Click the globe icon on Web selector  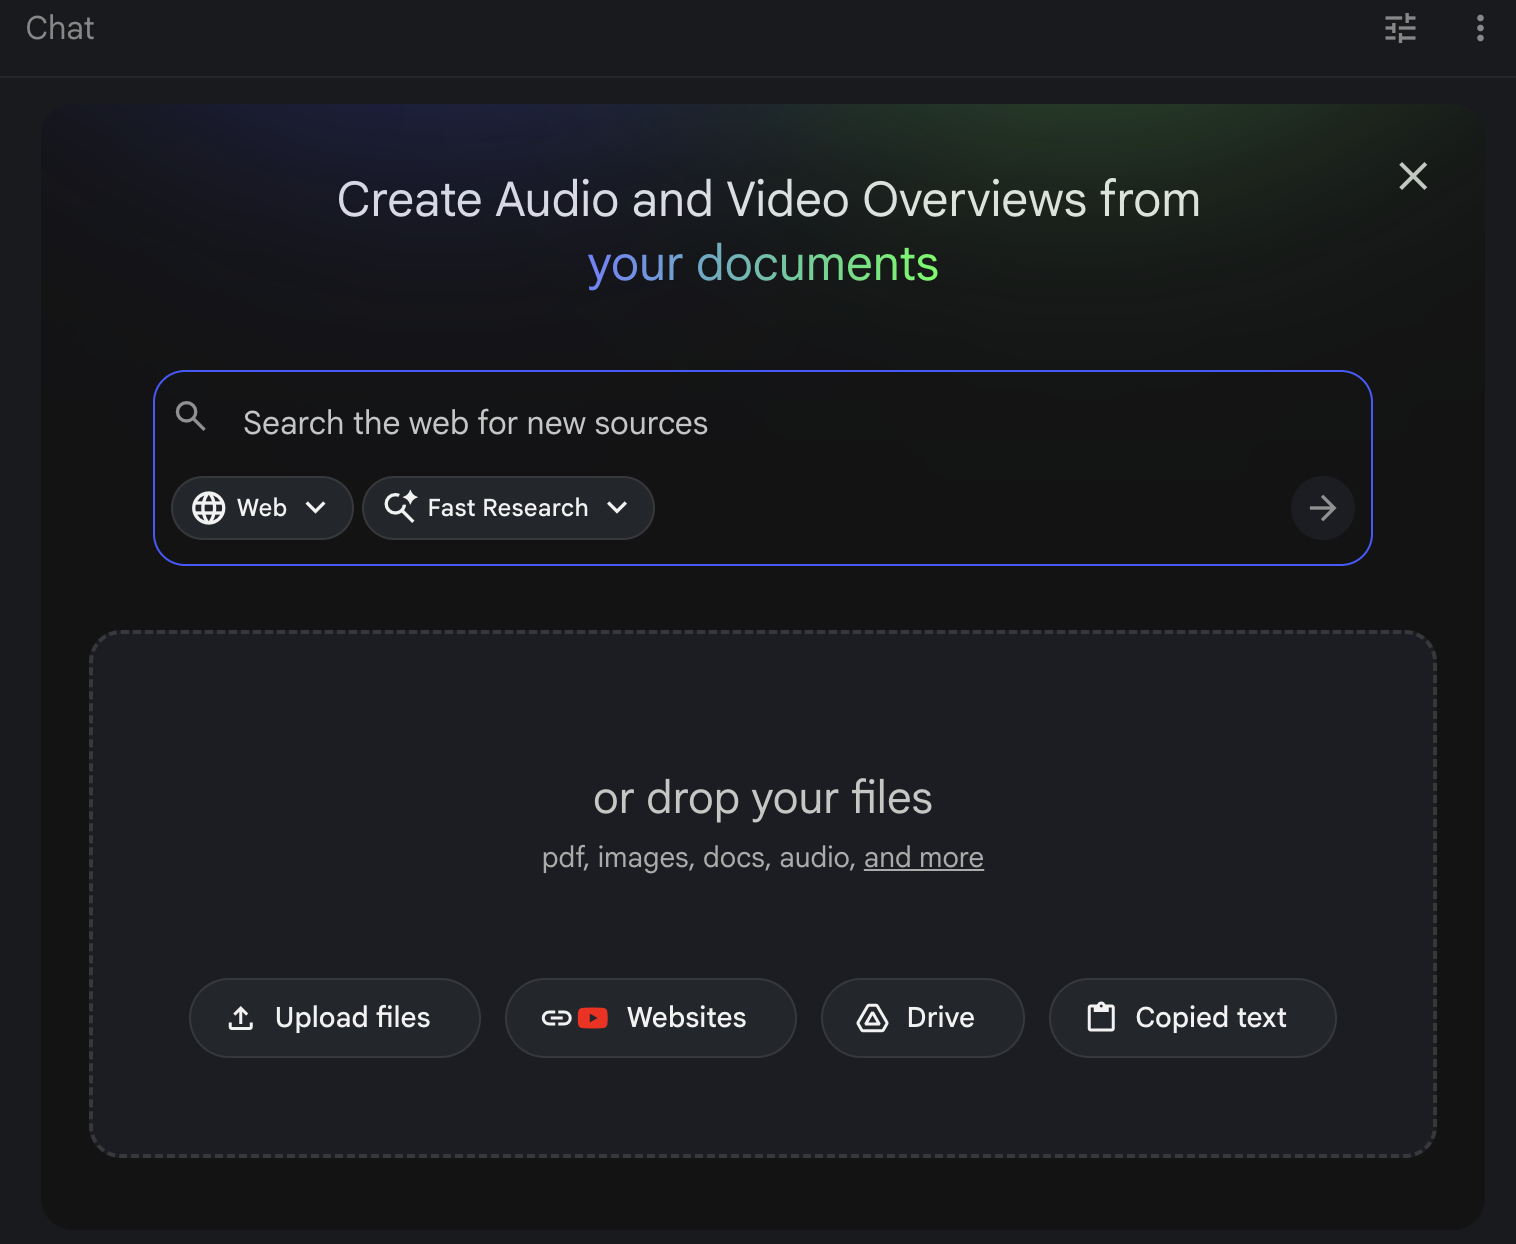(x=209, y=508)
